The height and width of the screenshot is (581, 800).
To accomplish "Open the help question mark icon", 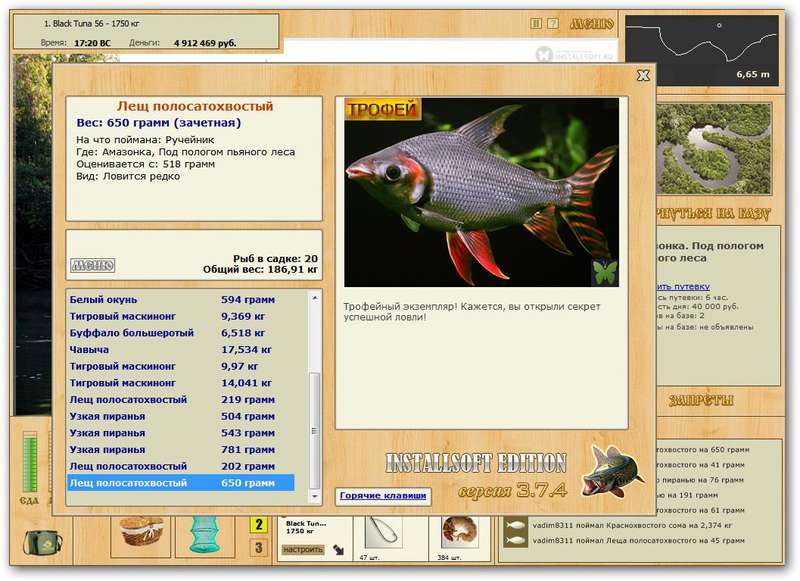I will click(553, 23).
